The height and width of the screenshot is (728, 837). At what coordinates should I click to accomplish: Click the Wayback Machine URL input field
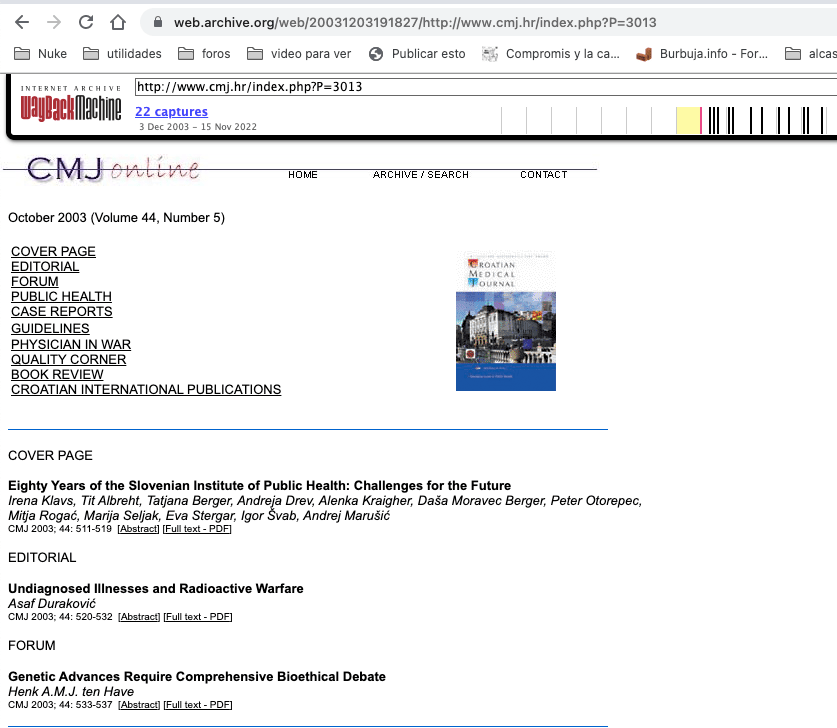click(x=480, y=87)
